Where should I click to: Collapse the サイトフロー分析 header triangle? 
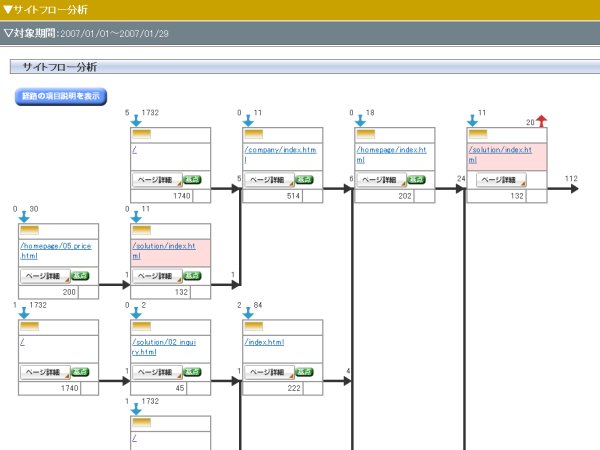click(8, 9)
